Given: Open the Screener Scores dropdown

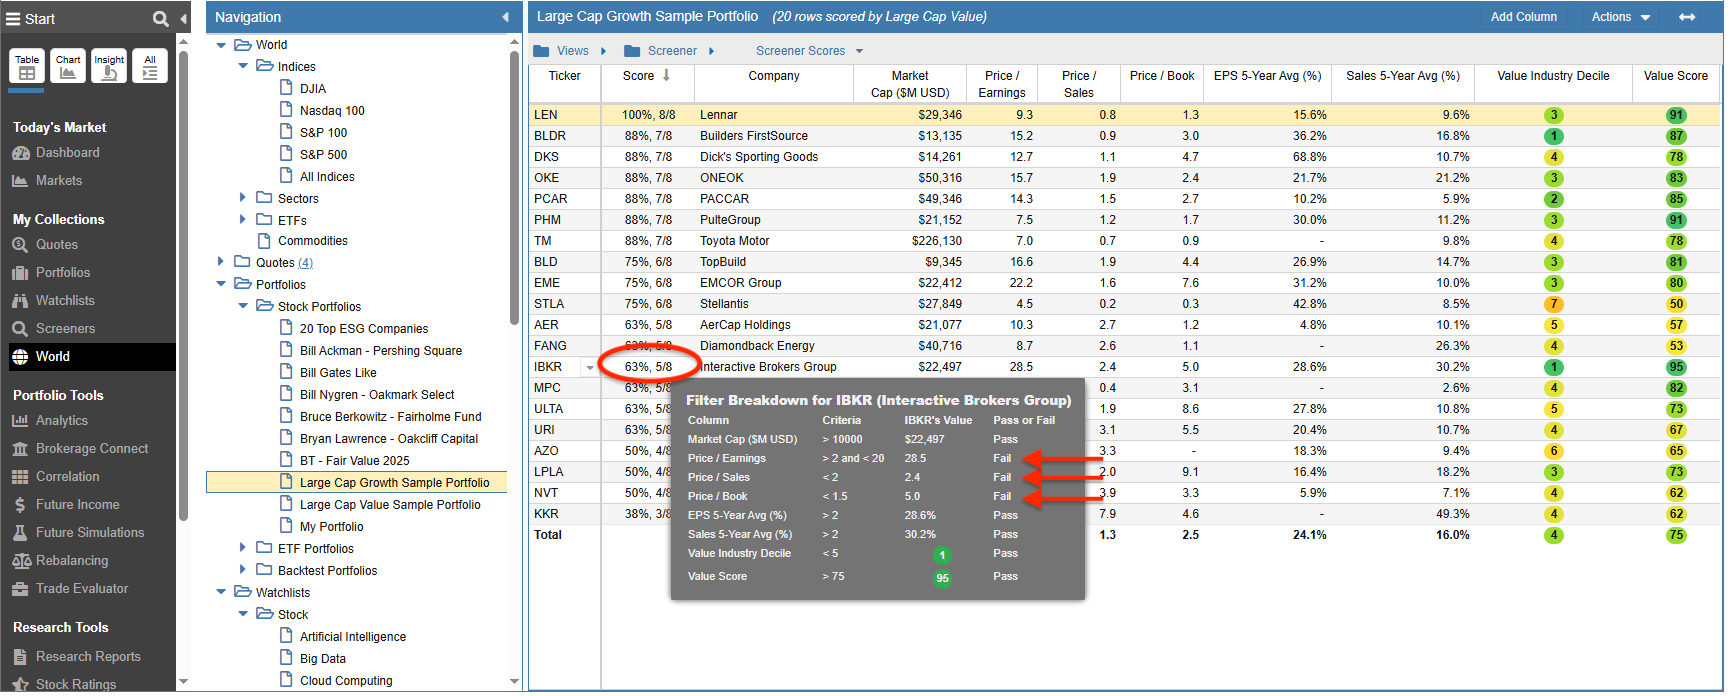Looking at the screenshot, I should 809,51.
